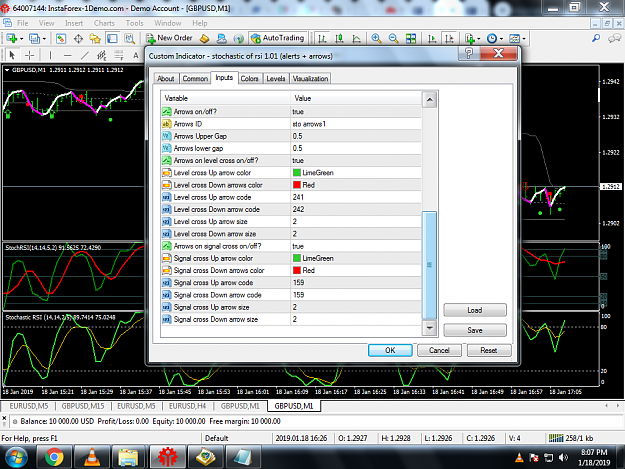
Task: Select bar chart display icon
Action: tap(322, 39)
